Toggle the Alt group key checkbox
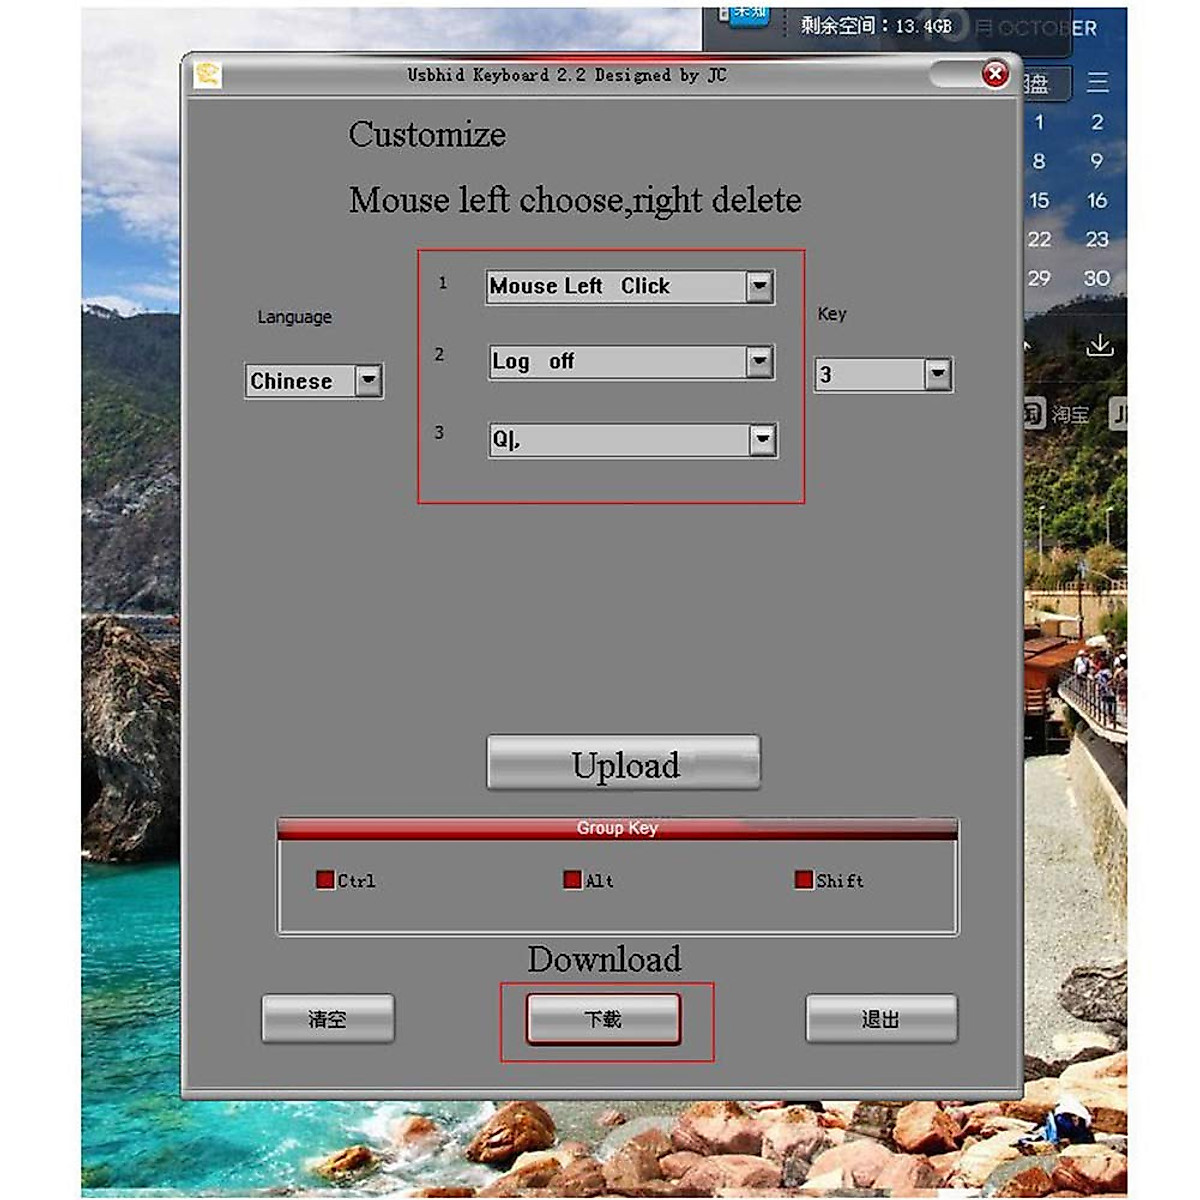This screenshot has height=1200, width=1200. (572, 880)
